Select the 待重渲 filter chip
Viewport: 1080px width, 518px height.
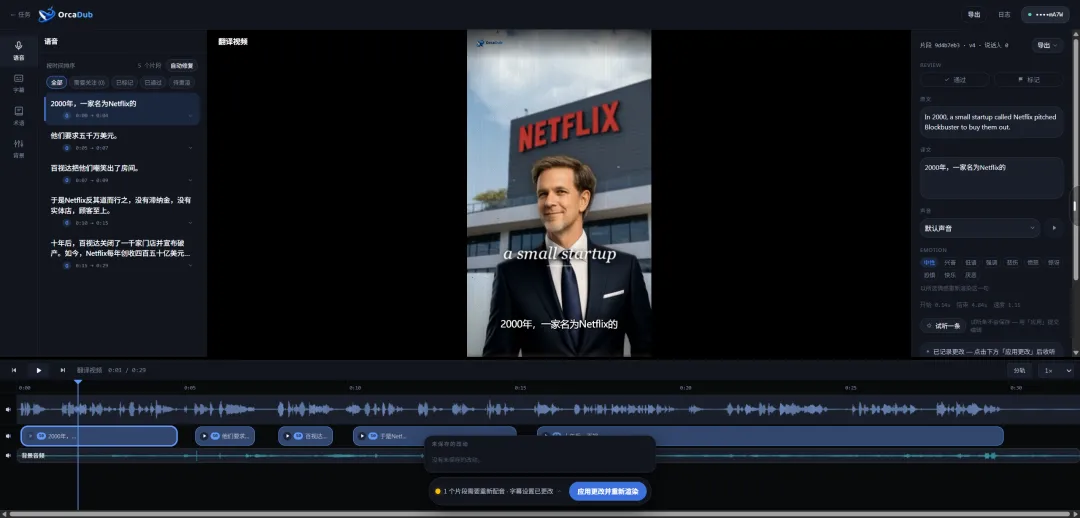click(182, 83)
